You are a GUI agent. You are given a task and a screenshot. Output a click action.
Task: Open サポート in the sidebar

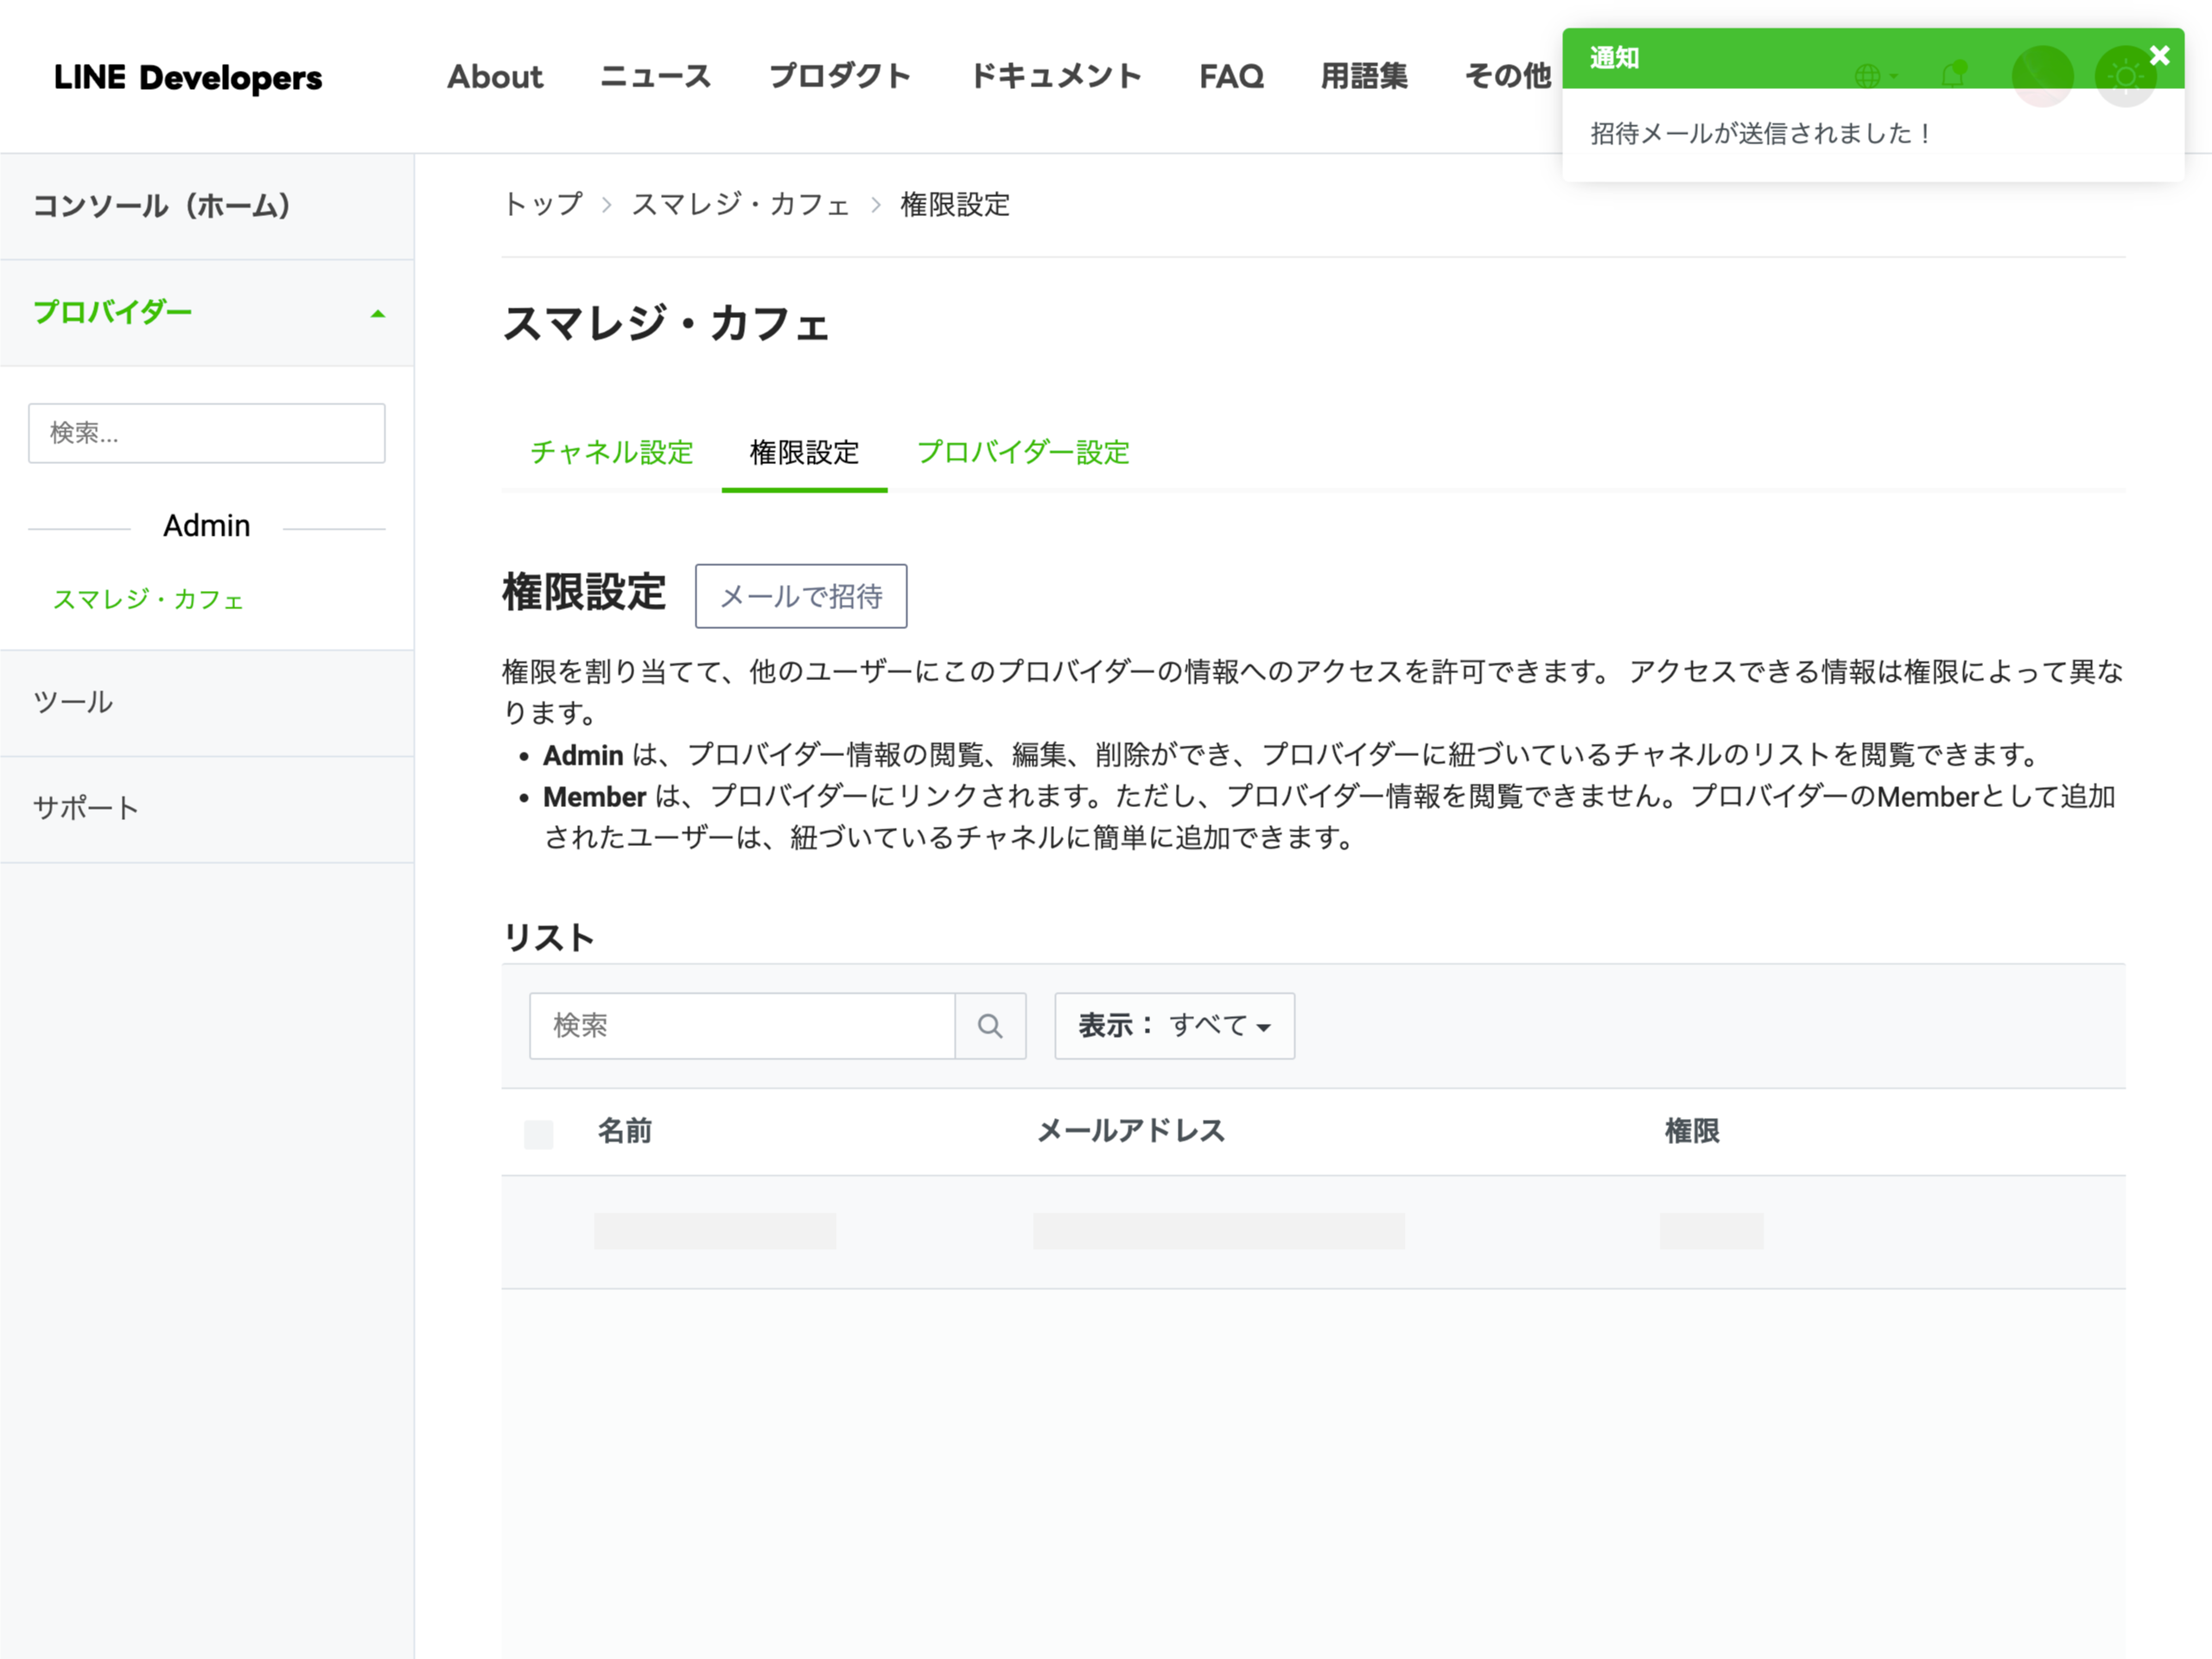(207, 809)
